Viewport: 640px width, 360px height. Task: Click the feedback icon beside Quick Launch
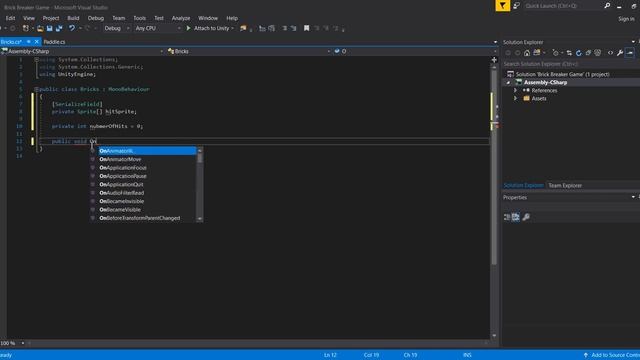[x=516, y=6]
